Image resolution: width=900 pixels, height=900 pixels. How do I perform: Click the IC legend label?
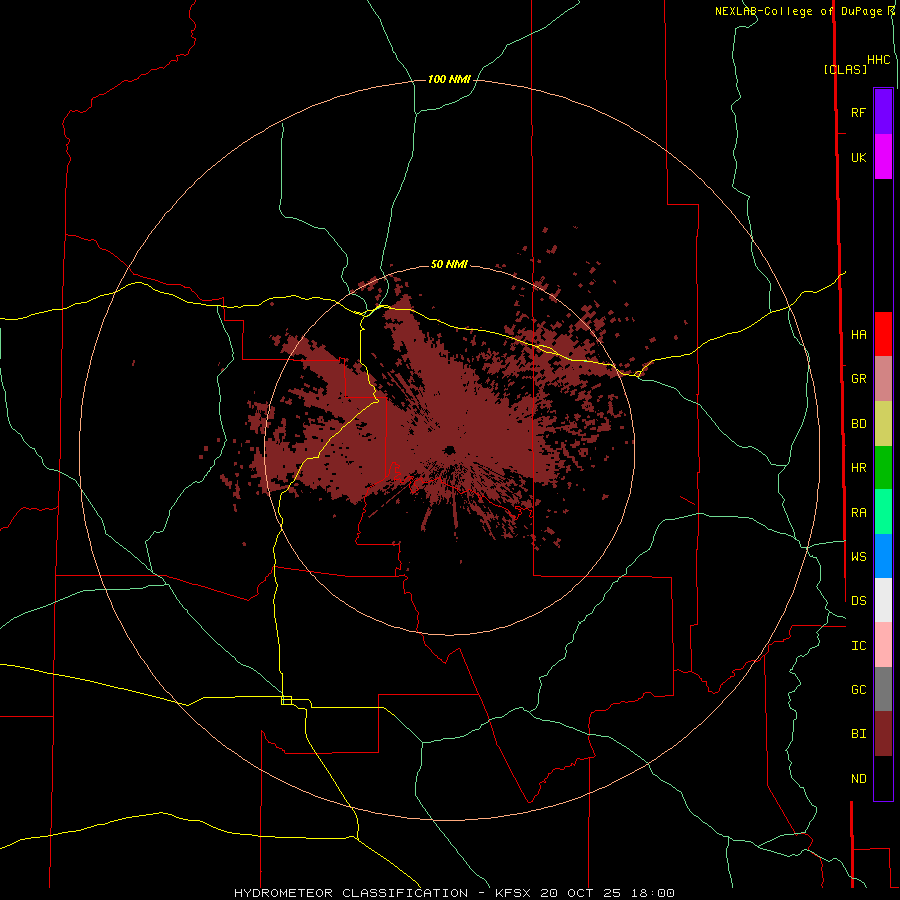click(x=858, y=646)
